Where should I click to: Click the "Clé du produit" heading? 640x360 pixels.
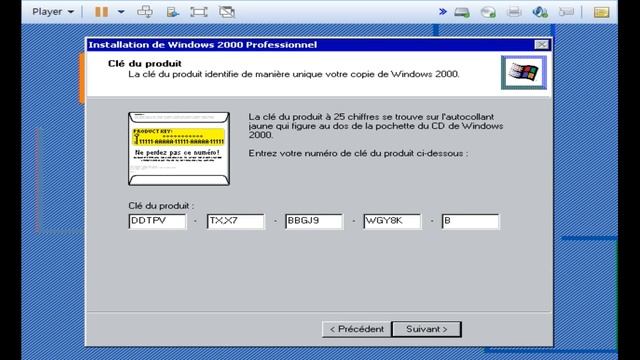pos(145,63)
